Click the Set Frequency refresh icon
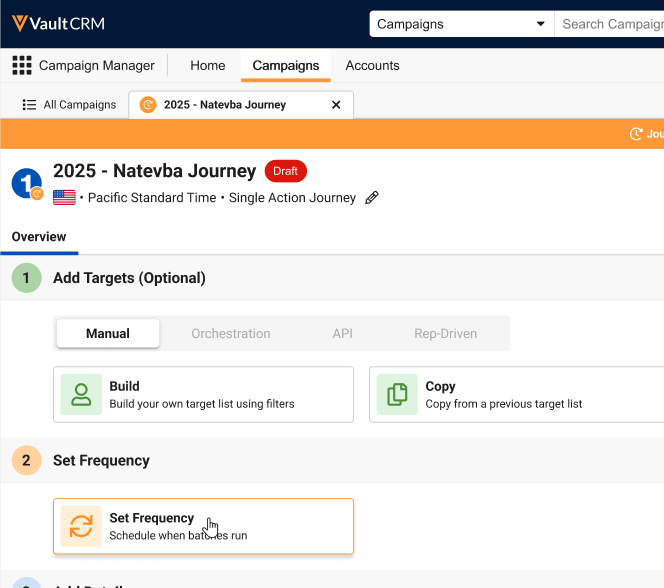Screen dimensions: 664x588 tap(81, 526)
